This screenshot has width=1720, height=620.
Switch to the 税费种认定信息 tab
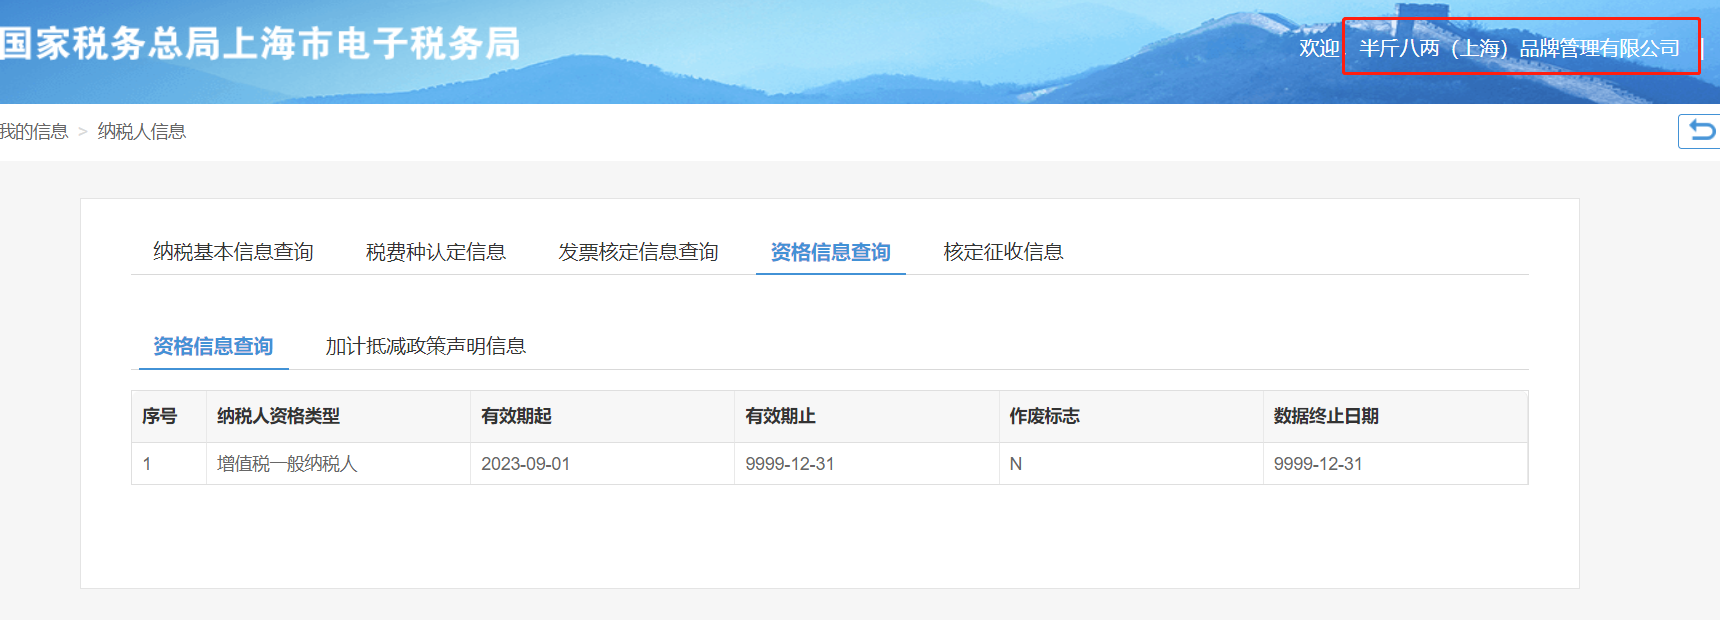[435, 252]
